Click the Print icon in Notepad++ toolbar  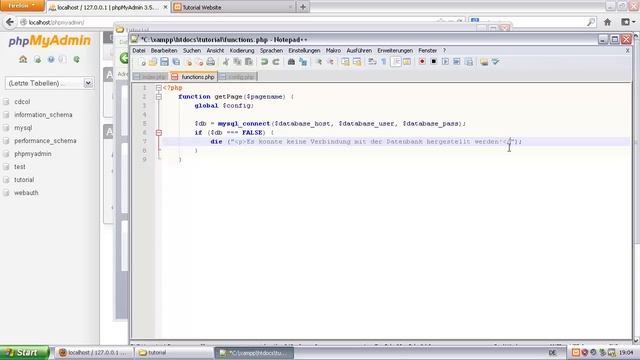211,62
